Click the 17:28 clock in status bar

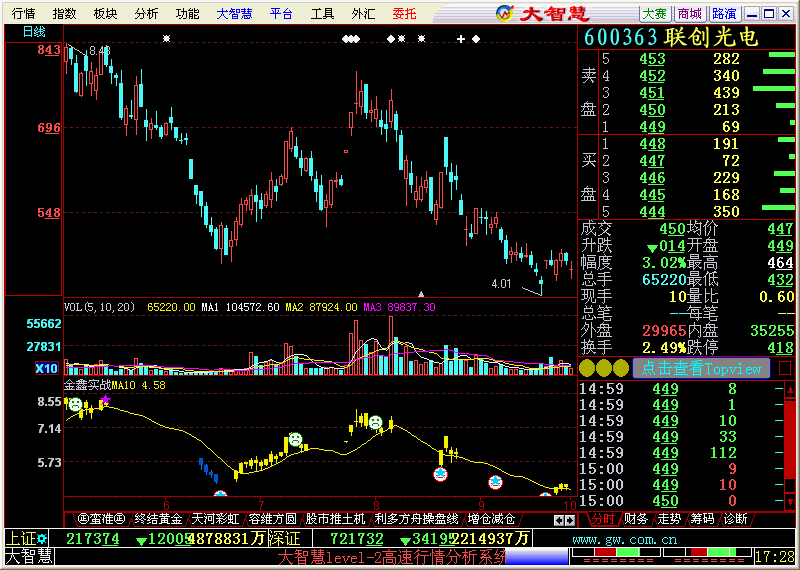point(773,557)
